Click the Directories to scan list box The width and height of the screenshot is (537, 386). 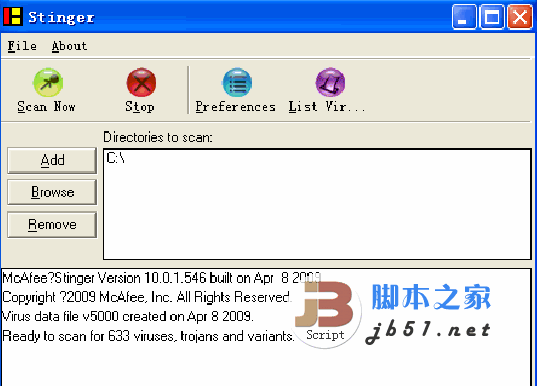click(x=317, y=204)
